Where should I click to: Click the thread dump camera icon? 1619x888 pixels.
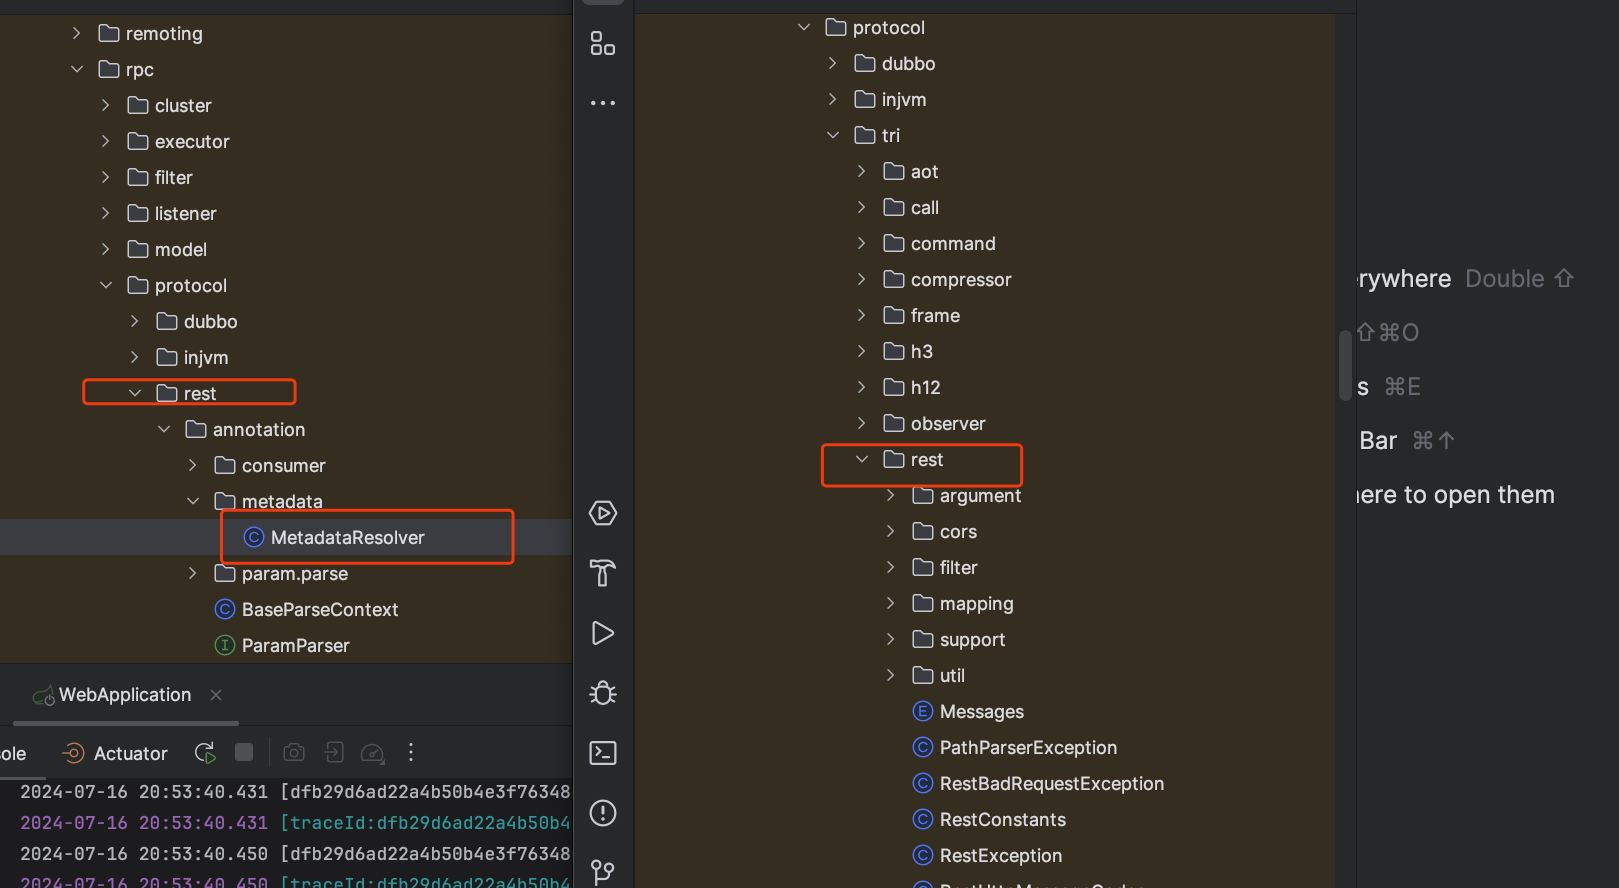(294, 752)
